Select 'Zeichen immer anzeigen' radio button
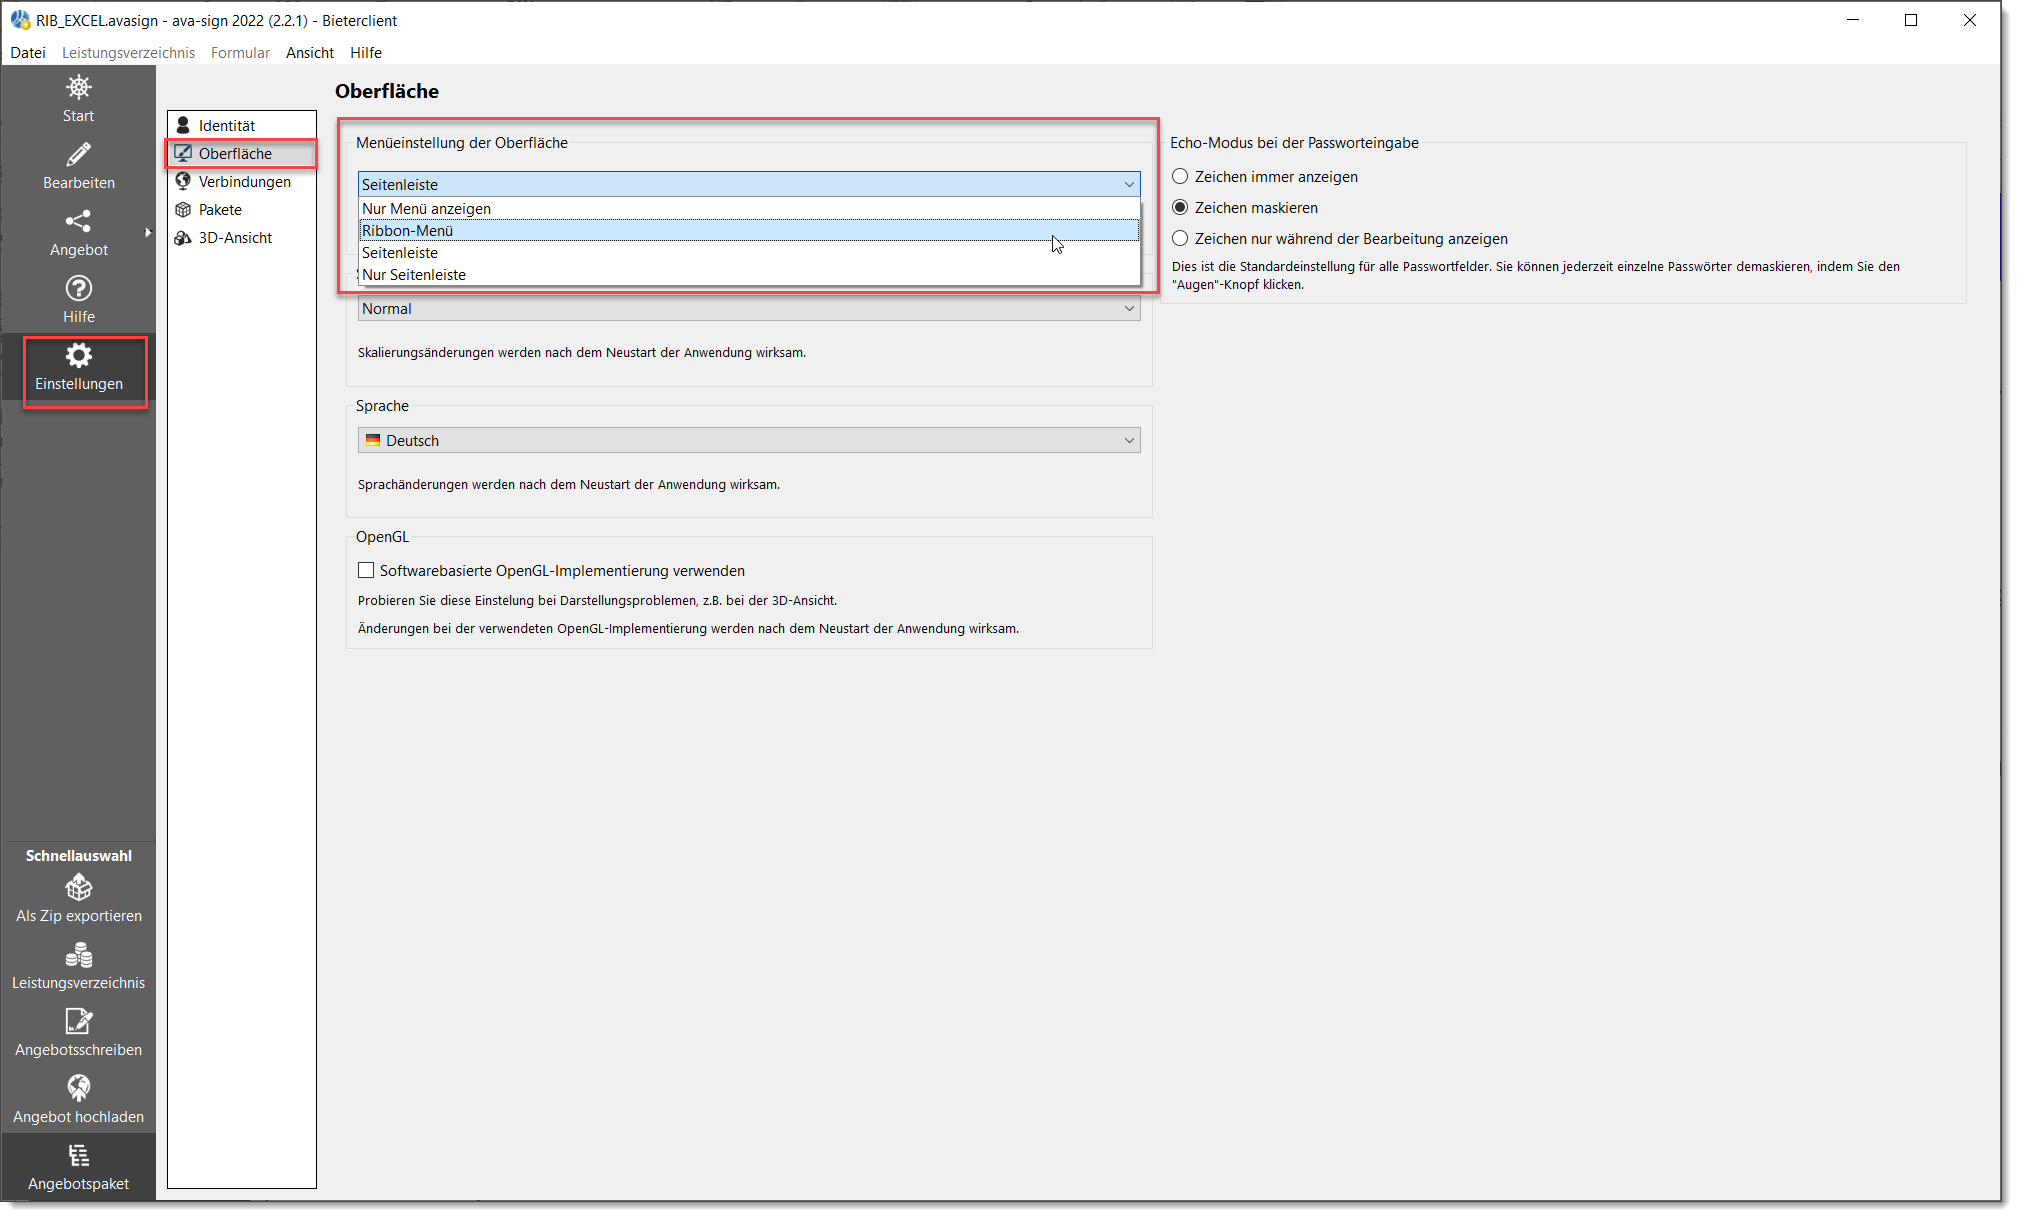Image resolution: width=2017 pixels, height=1217 pixels. (1180, 176)
